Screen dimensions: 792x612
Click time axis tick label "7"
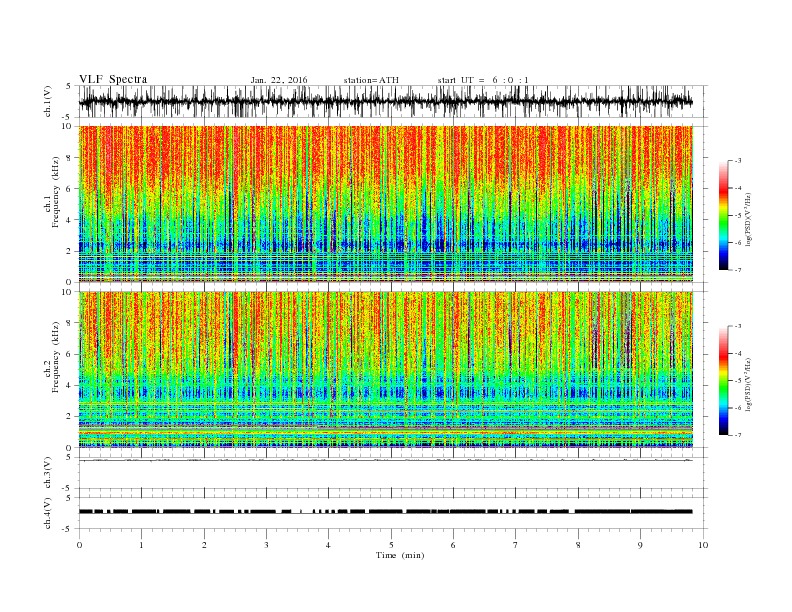tap(516, 545)
